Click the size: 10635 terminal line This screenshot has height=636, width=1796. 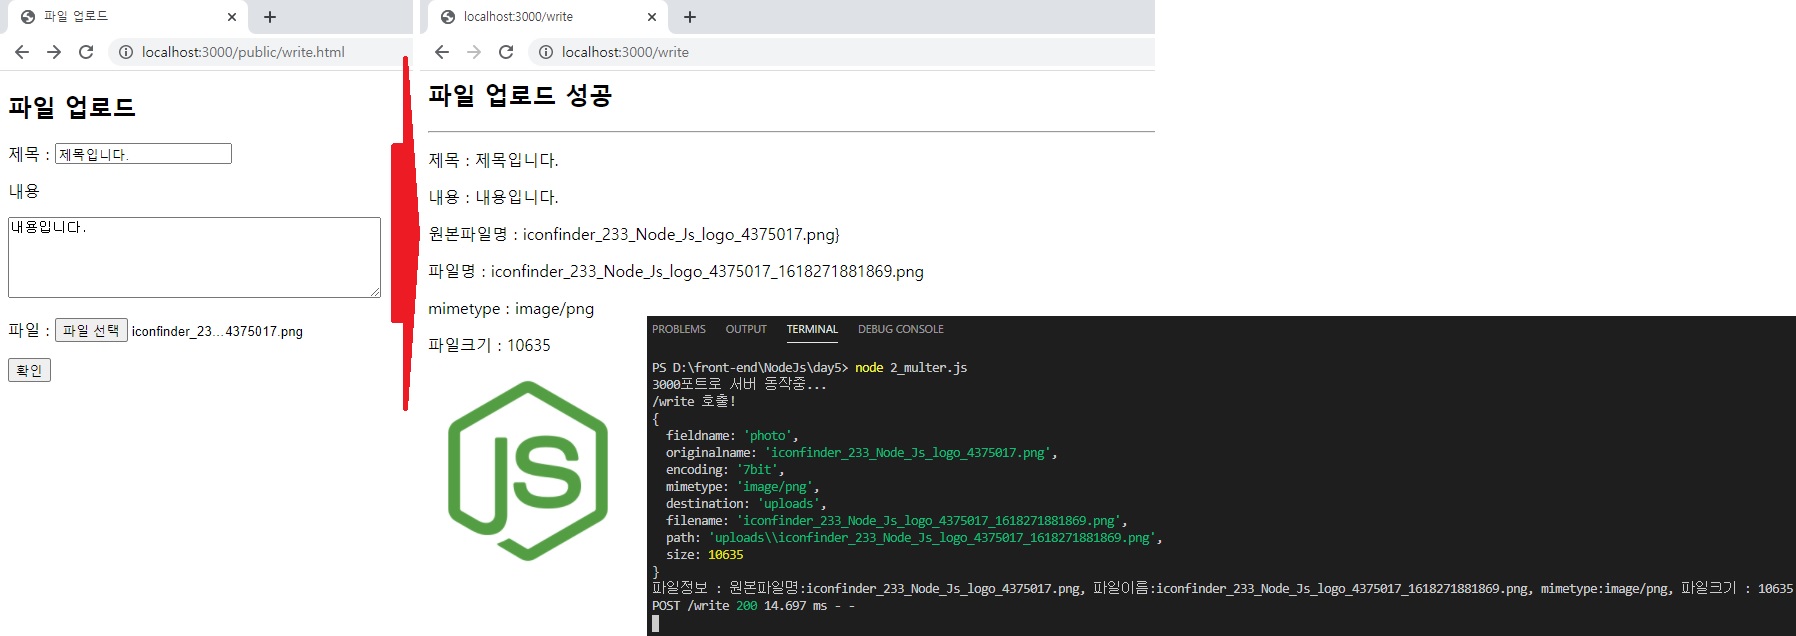704,555
